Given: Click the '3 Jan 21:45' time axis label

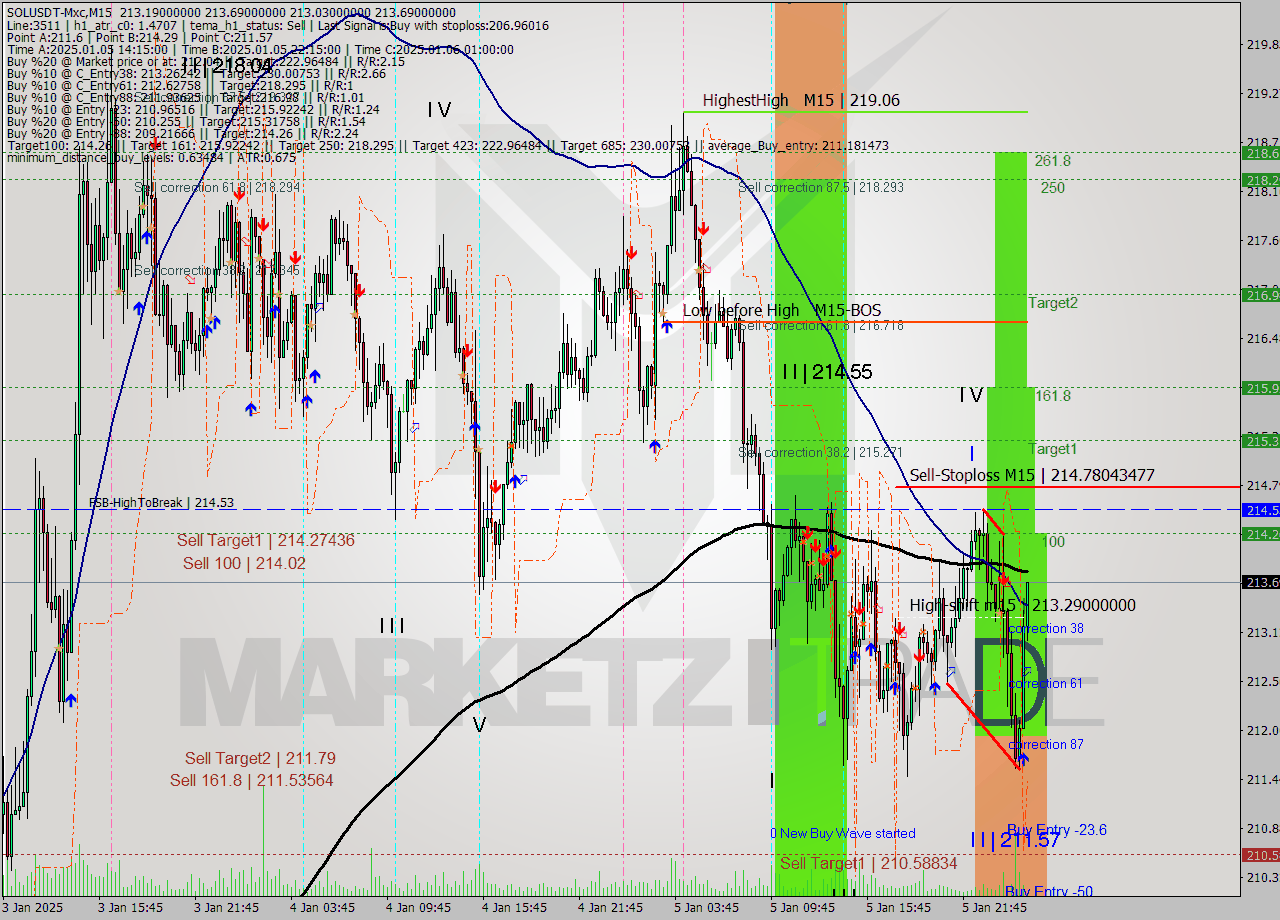Looking at the screenshot, I should (x=226, y=907).
